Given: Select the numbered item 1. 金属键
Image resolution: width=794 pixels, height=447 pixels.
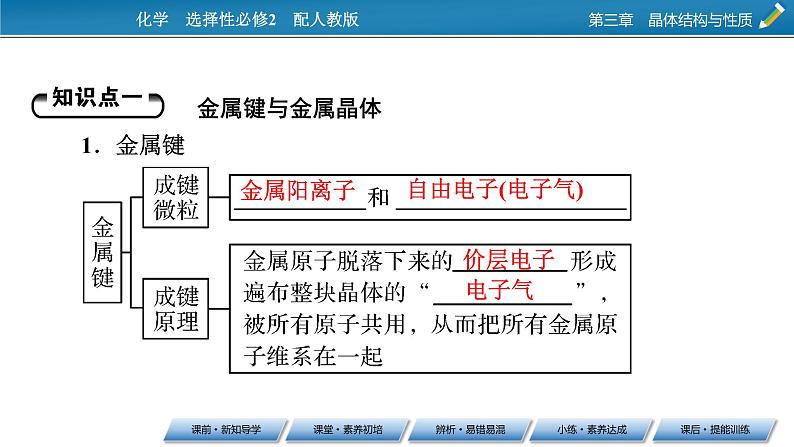Looking at the screenshot, I should pyautogui.click(x=133, y=145).
